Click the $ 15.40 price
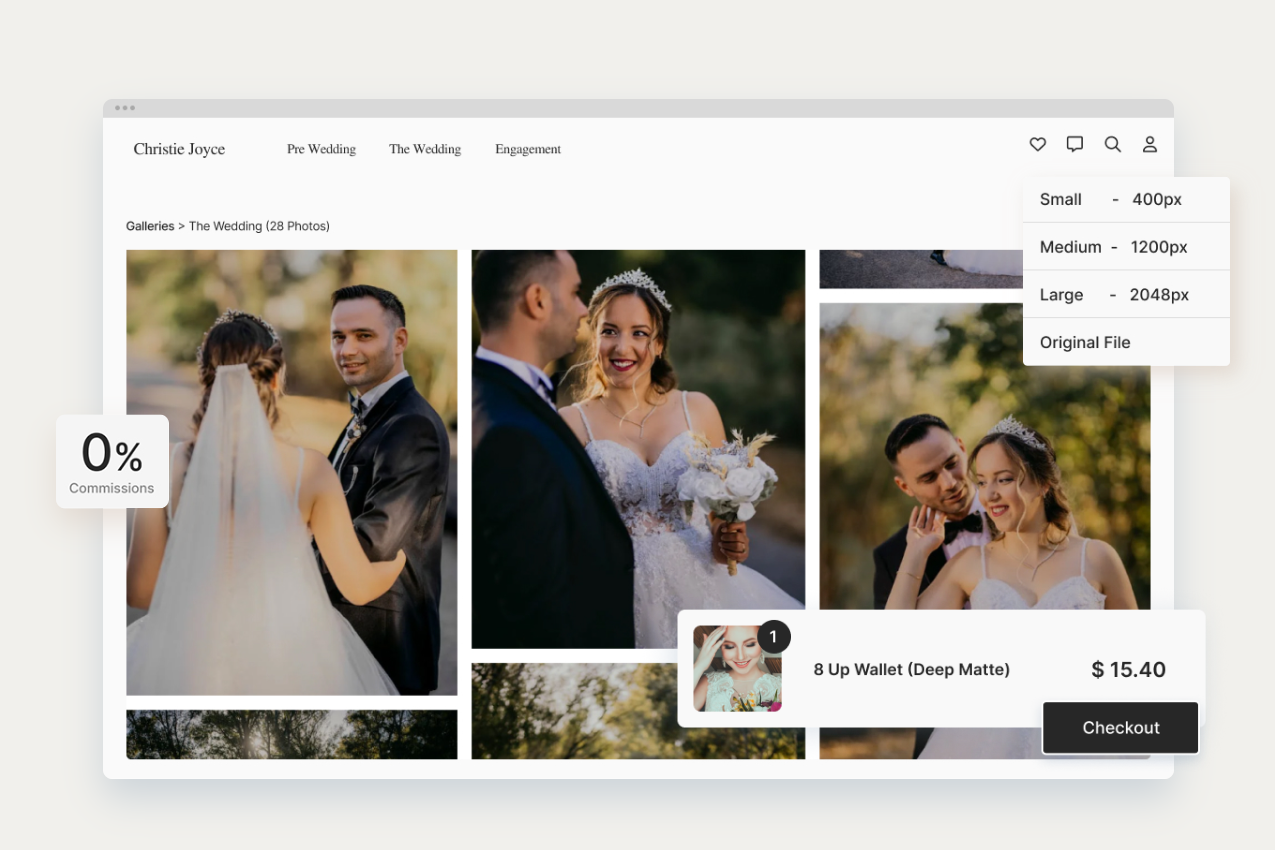Viewport: 1275px width, 850px height. tap(1128, 670)
